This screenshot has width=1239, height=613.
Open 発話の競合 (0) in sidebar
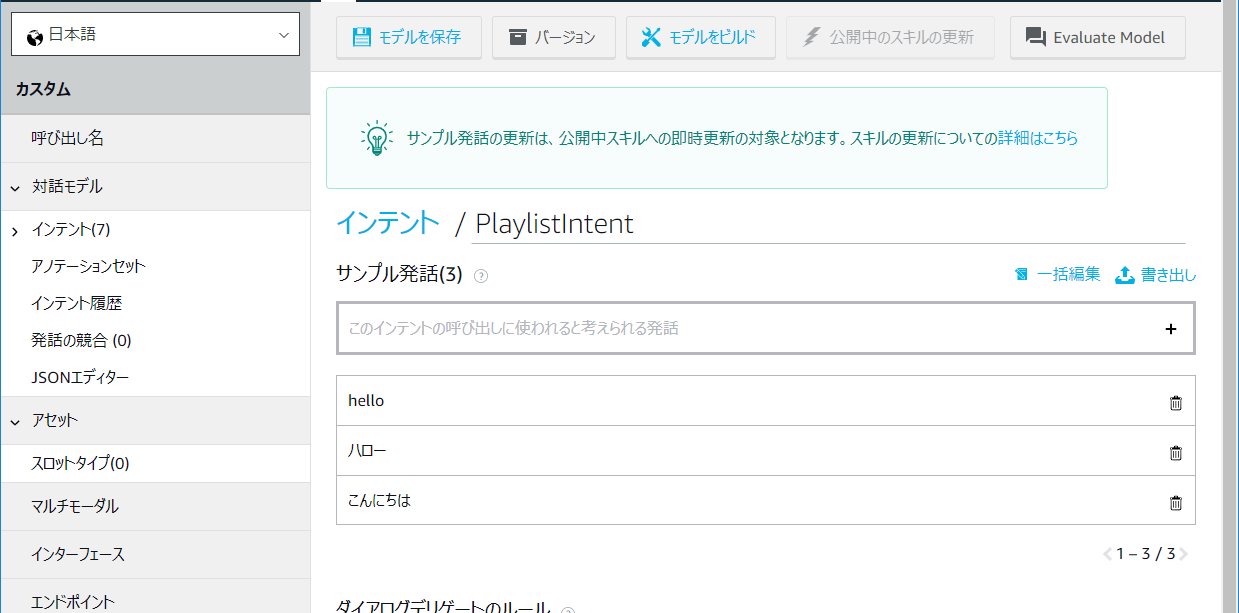tap(81, 340)
